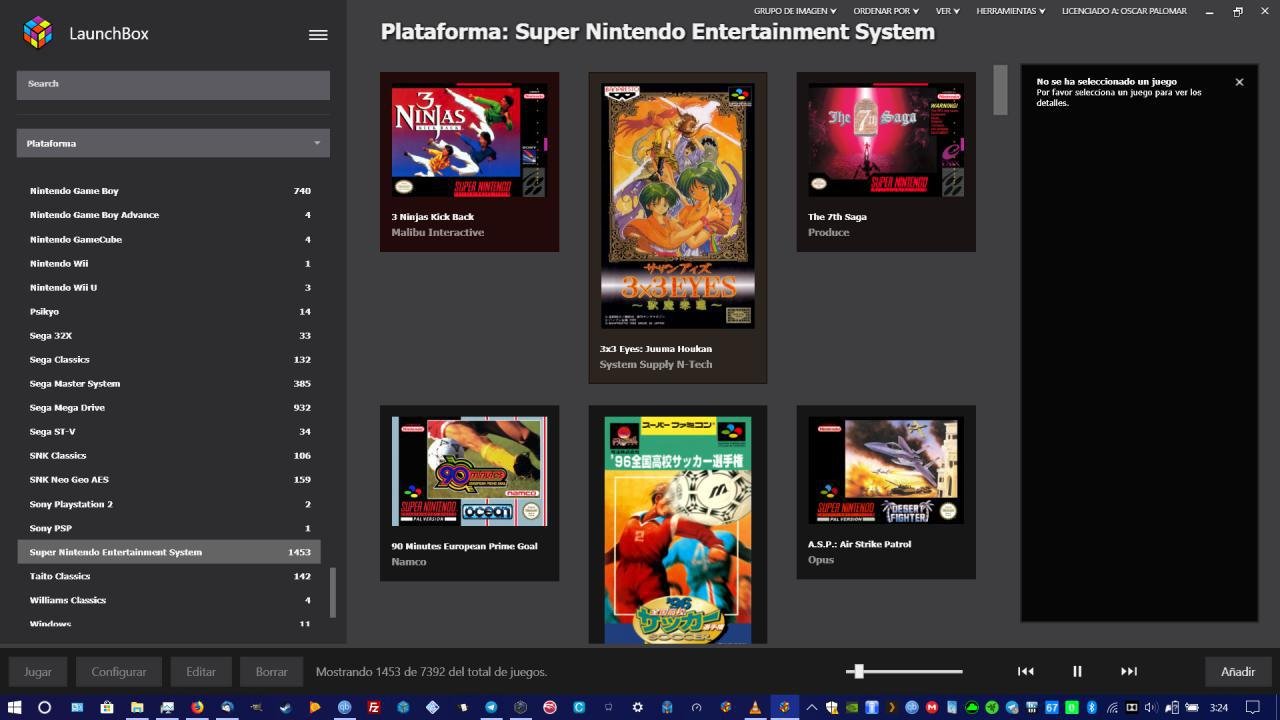Click the LaunchBox logo icon
Image resolution: width=1280 pixels, height=720 pixels.
[38, 33]
